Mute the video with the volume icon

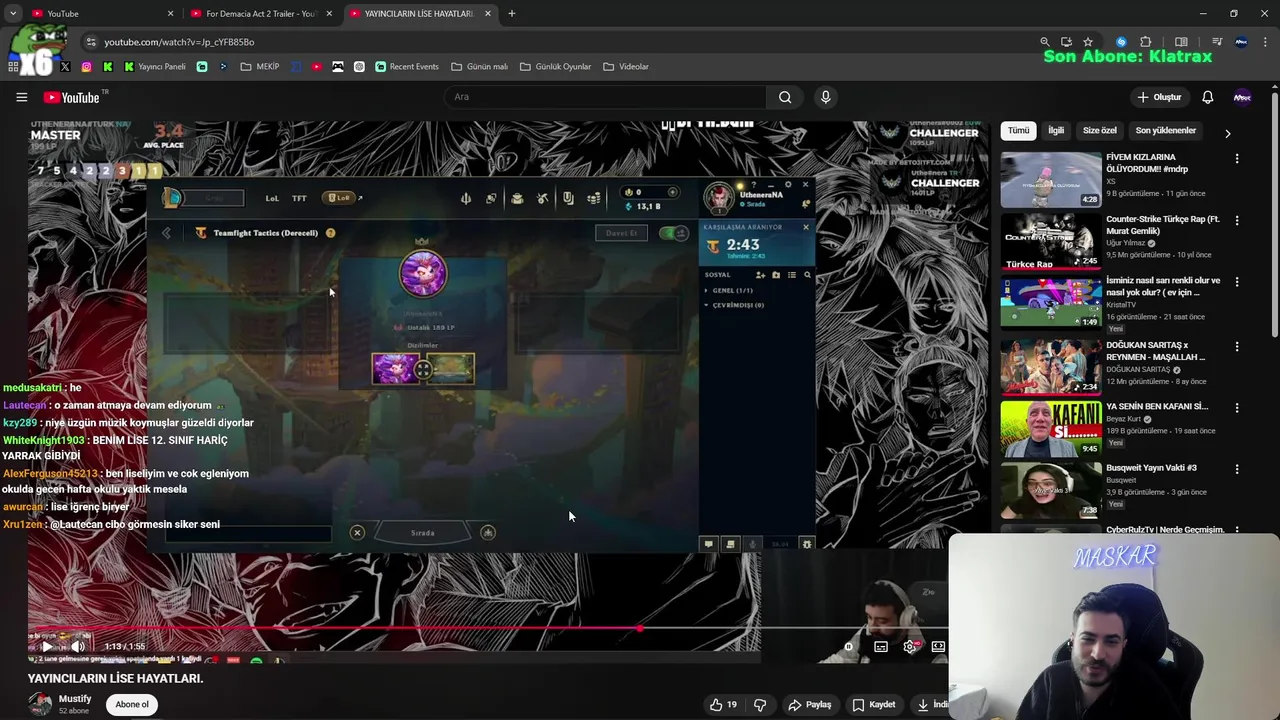[x=78, y=647]
